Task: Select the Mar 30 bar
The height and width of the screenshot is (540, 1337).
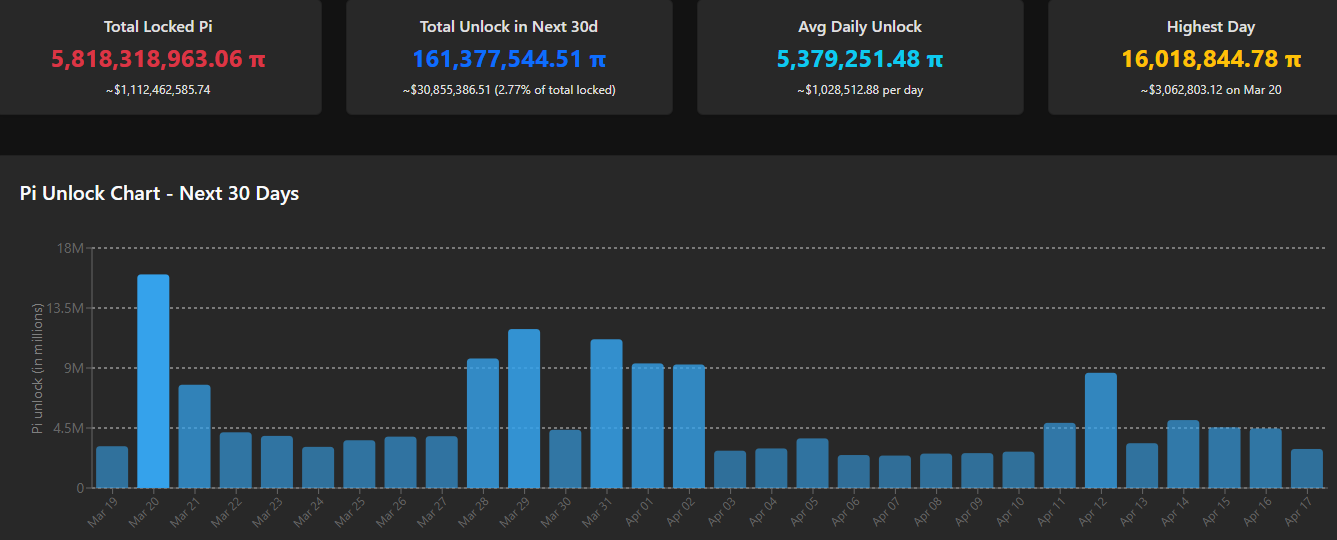Action: [x=565, y=458]
